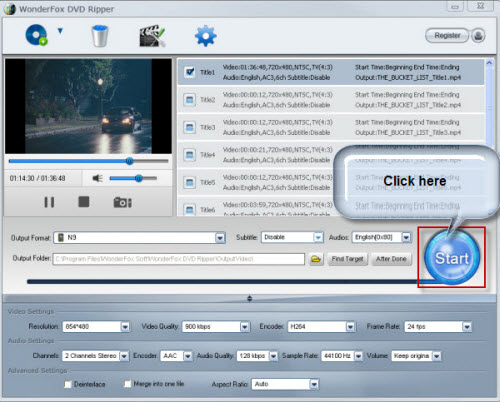Select Title2 output THE_BUCKET_LIST_Title2.mp4 text
This screenshot has width=500, height=402.
[x=408, y=105]
